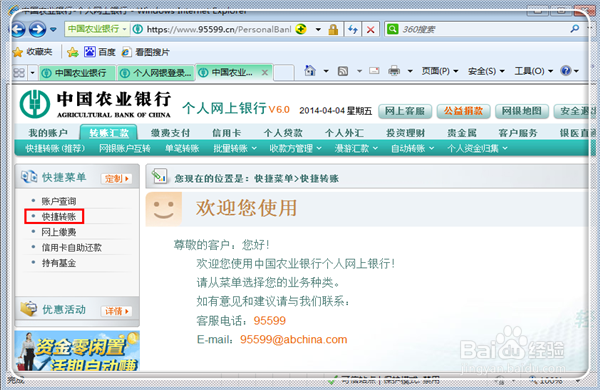
Task: Expand the 批量转账 submenu
Action: tap(235, 148)
